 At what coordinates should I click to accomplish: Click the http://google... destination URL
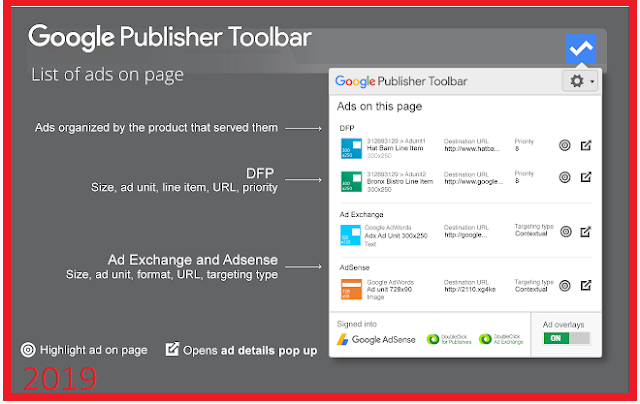[465, 235]
